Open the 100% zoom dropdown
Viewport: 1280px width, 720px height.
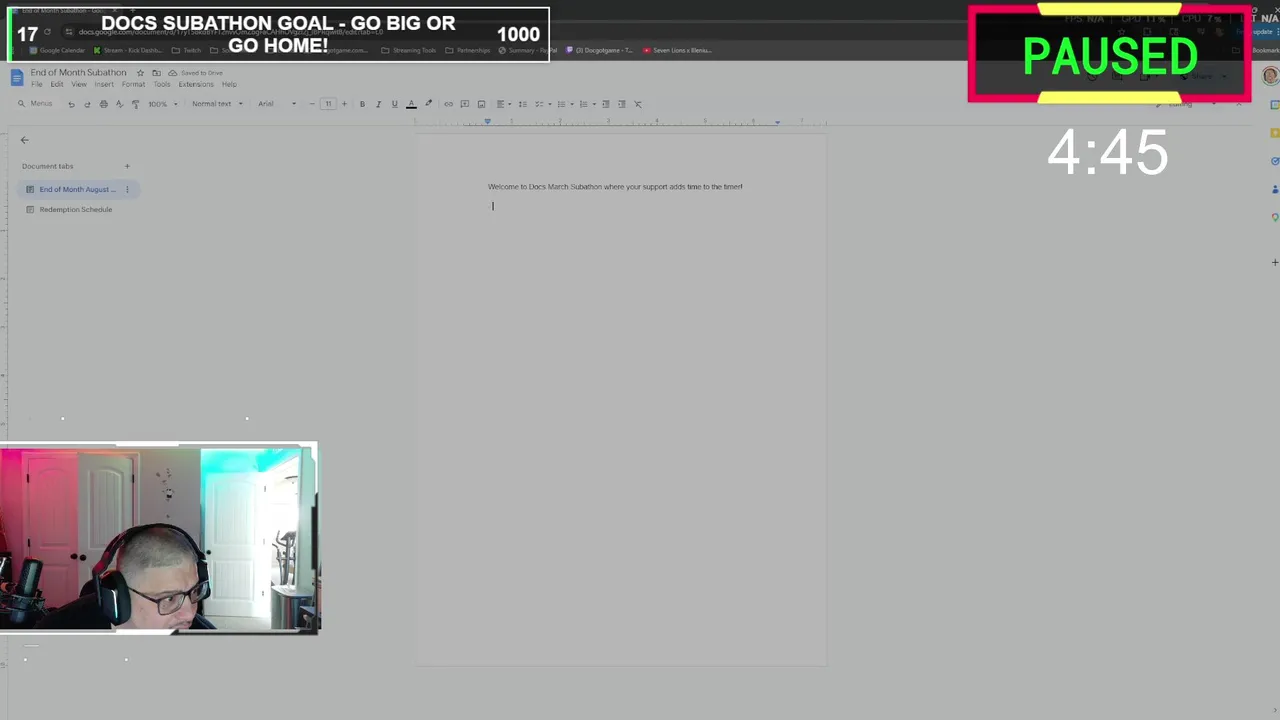tap(162, 104)
